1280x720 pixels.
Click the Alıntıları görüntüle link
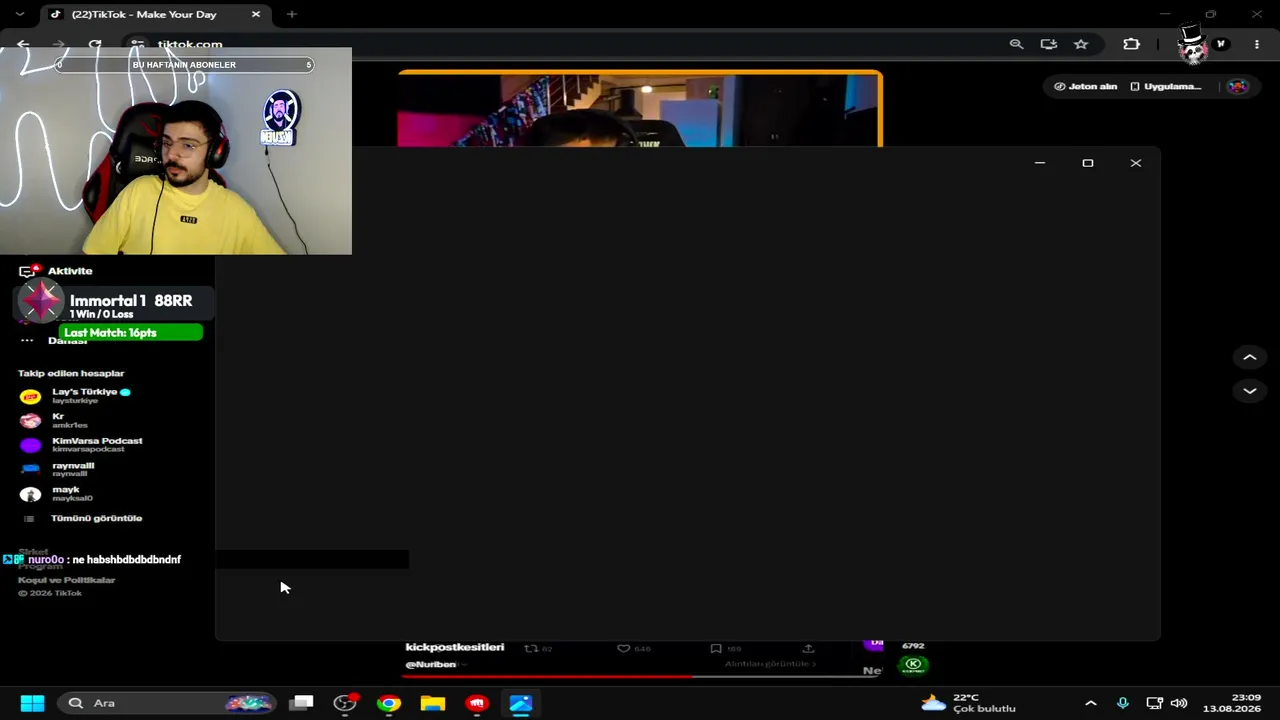[x=770, y=664]
